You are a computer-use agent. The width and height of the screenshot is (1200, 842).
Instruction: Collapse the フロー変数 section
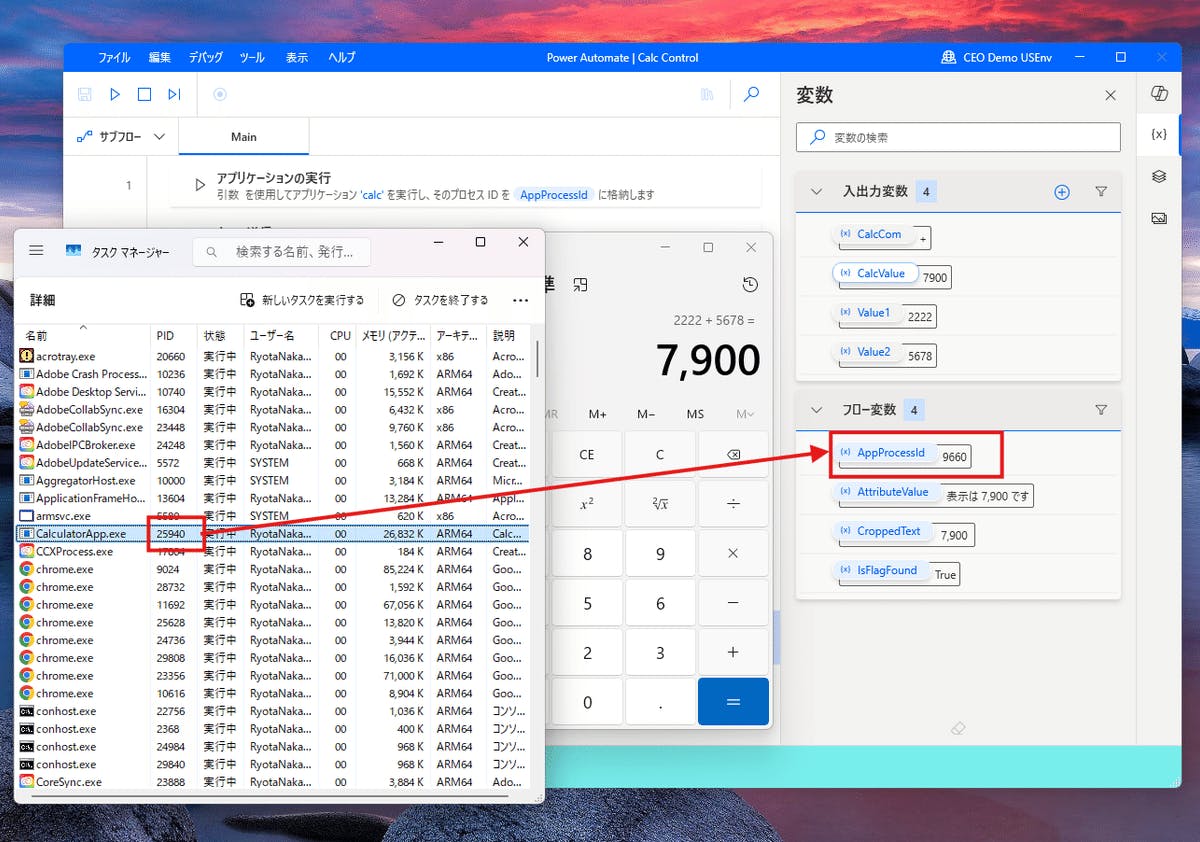816,410
